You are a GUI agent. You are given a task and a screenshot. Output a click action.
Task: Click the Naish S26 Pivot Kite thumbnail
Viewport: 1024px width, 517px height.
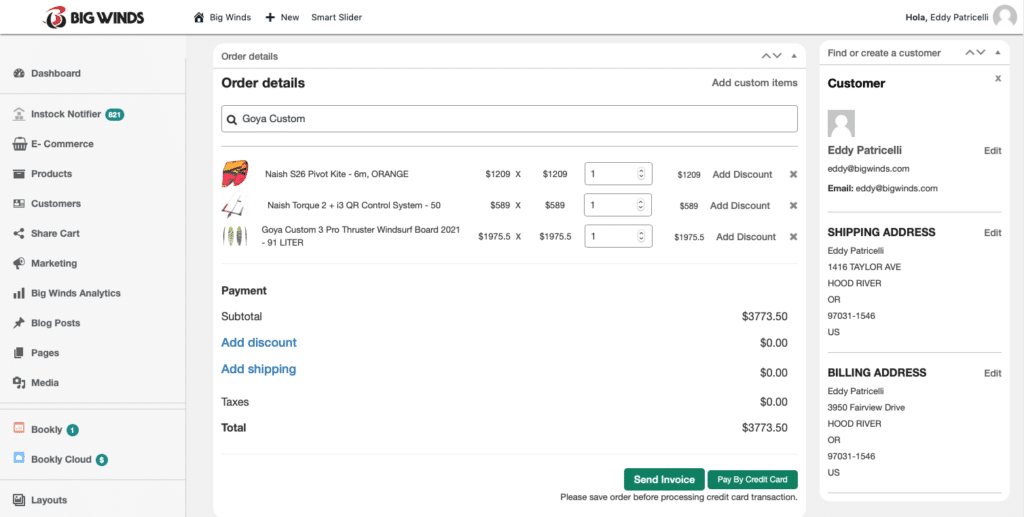coord(234,175)
